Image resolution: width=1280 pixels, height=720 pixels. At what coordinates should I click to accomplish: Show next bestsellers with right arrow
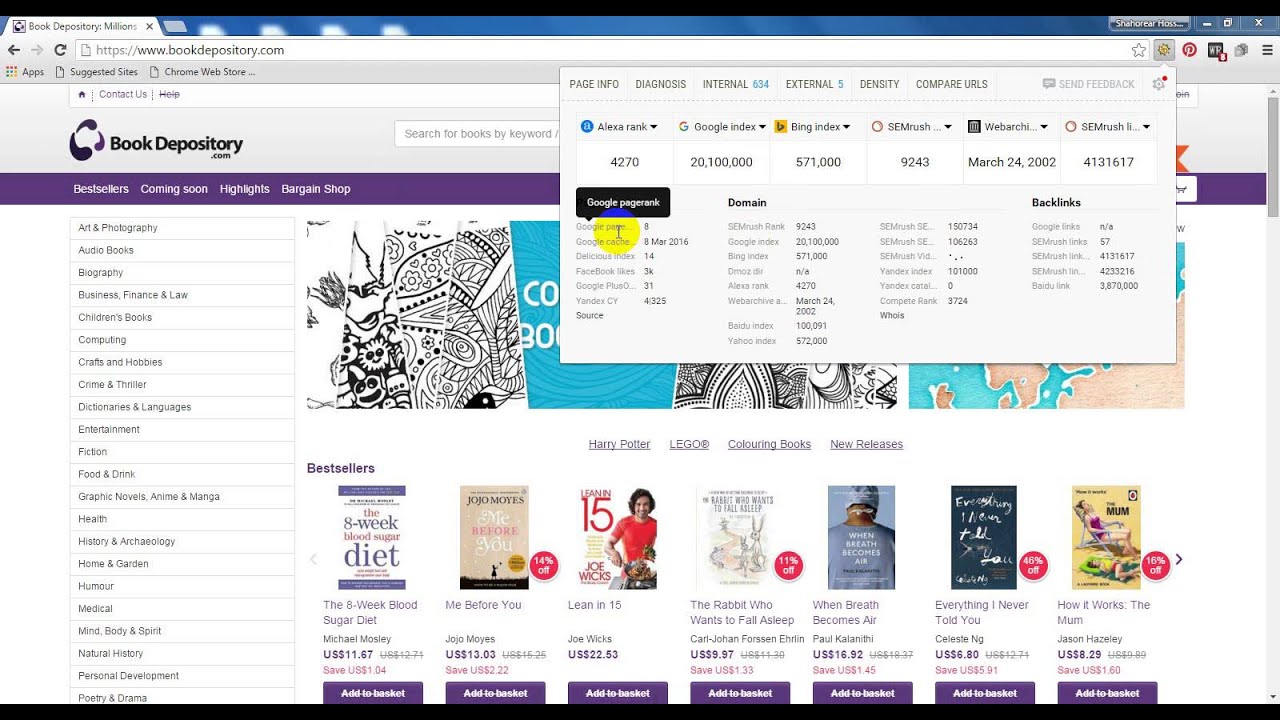1178,559
